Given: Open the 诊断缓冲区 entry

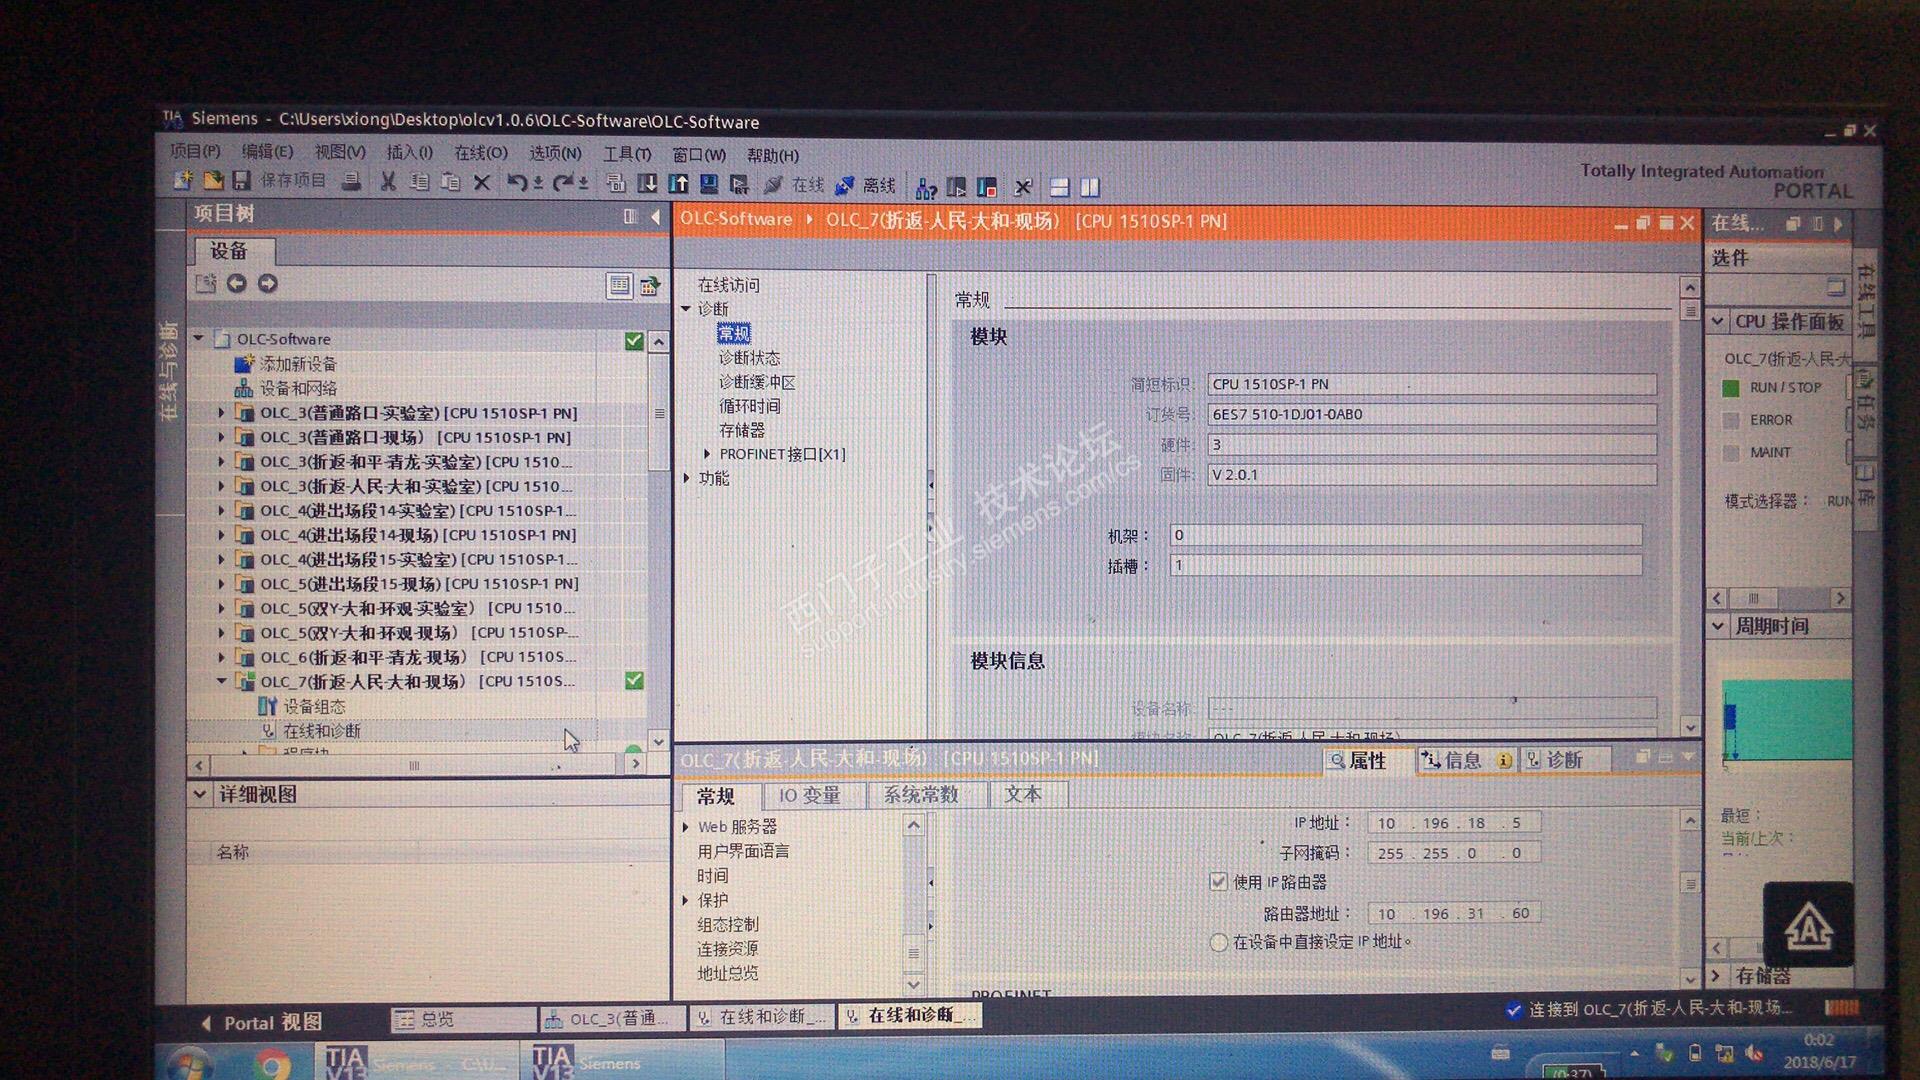Looking at the screenshot, I should (757, 382).
